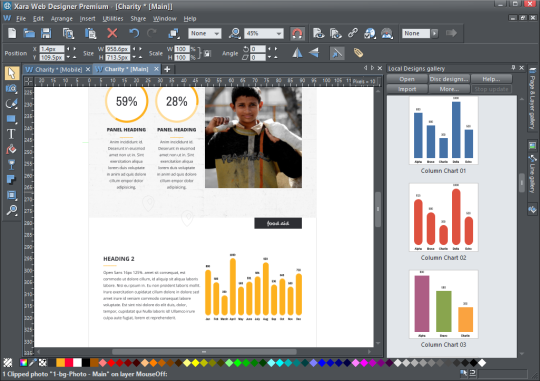Choose the Rectangle tool in toolbox
This screenshot has width=540, height=381.
pos(11,119)
